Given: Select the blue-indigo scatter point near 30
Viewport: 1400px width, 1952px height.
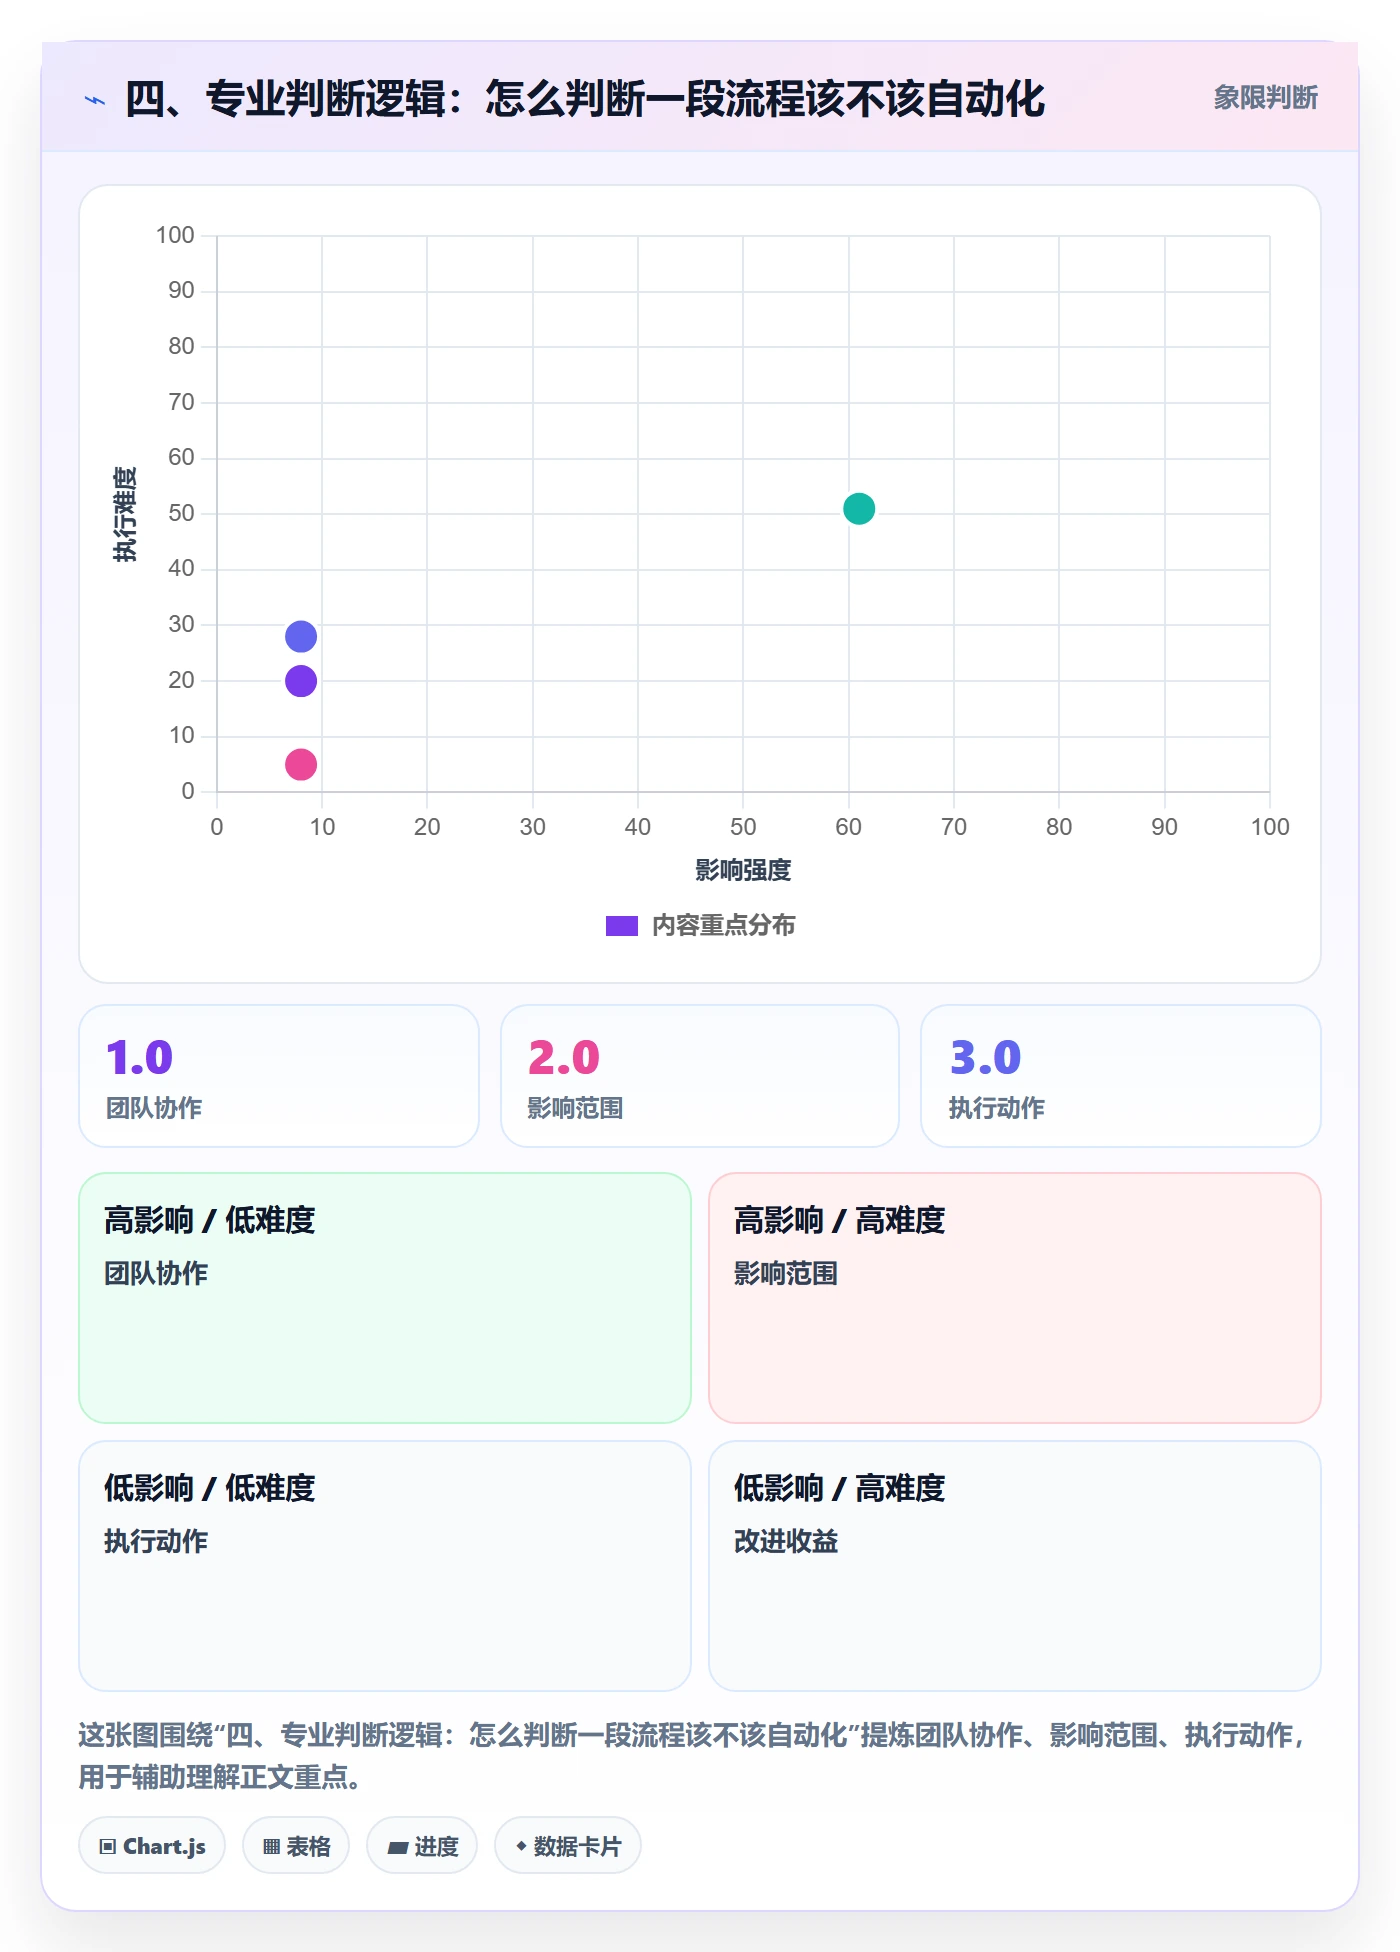Looking at the screenshot, I should tap(301, 636).
